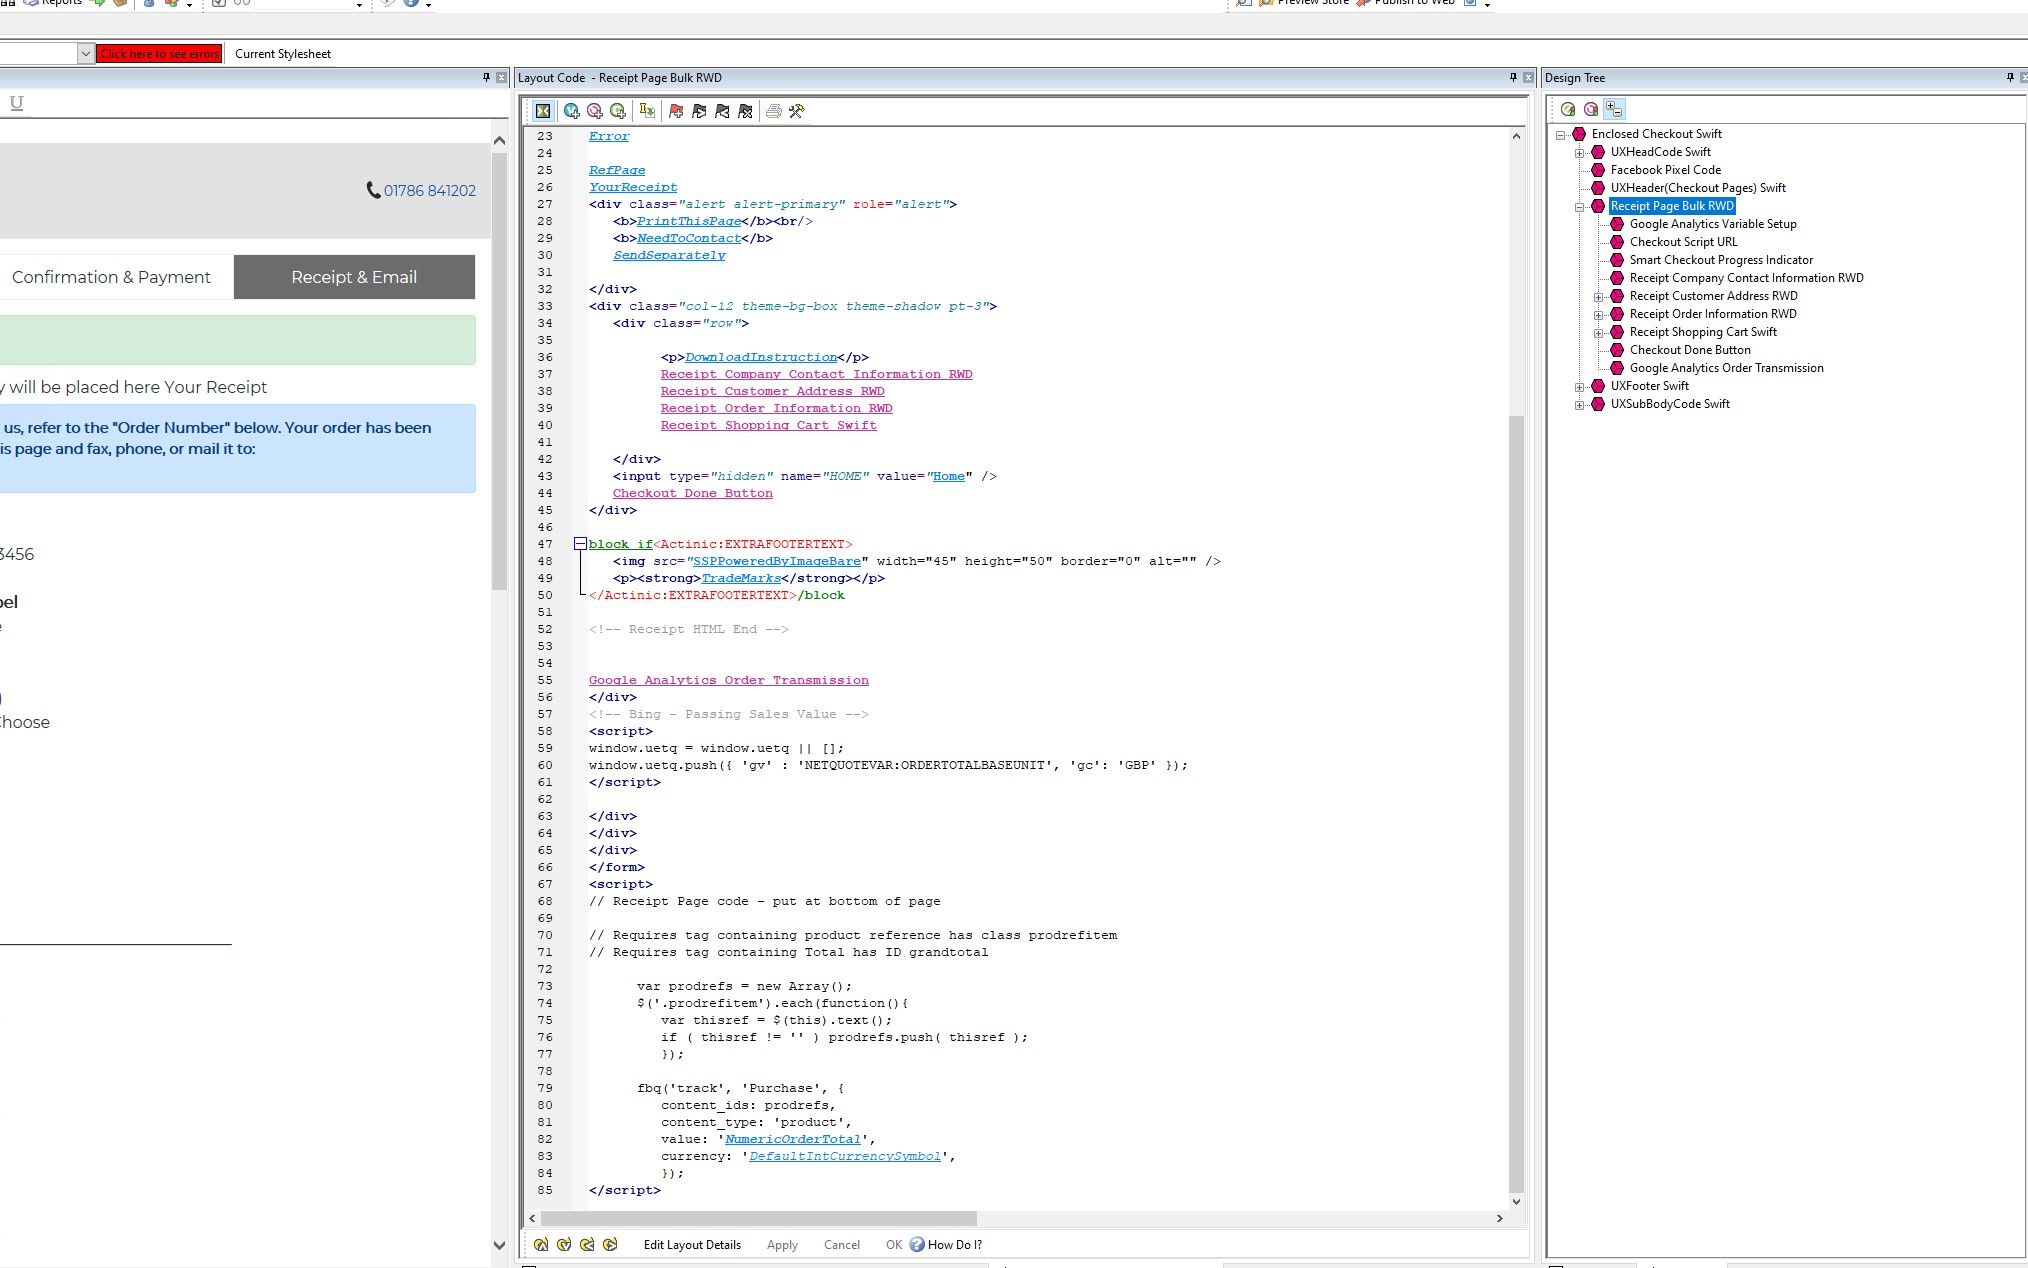Click the insert condition block icon (green)
The height and width of the screenshot is (1268, 2028).
point(618,111)
